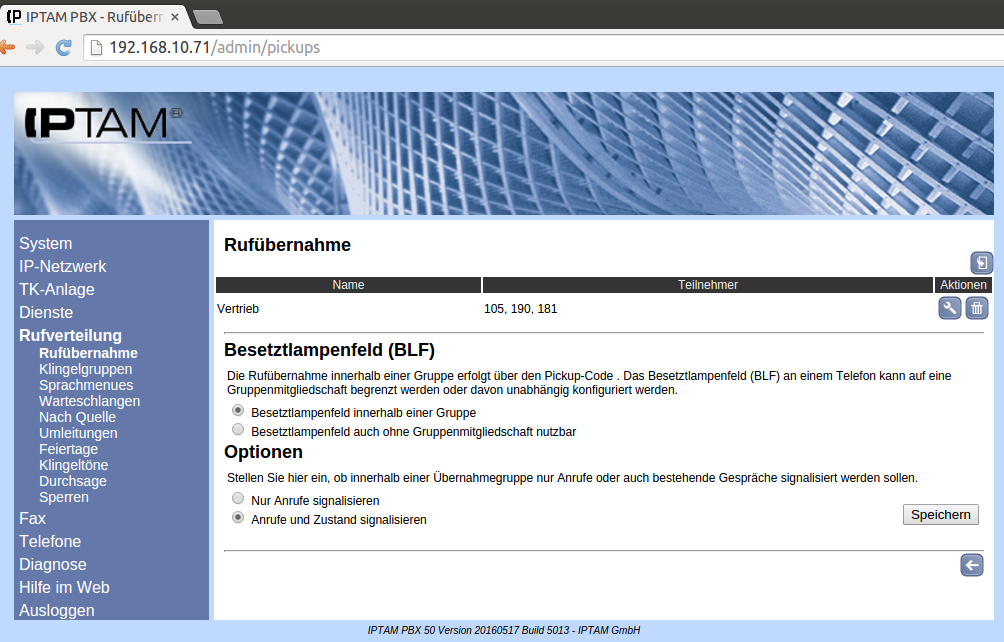1004x642 pixels.
Task: Click the blue back arrow icon
Action: 971,566
